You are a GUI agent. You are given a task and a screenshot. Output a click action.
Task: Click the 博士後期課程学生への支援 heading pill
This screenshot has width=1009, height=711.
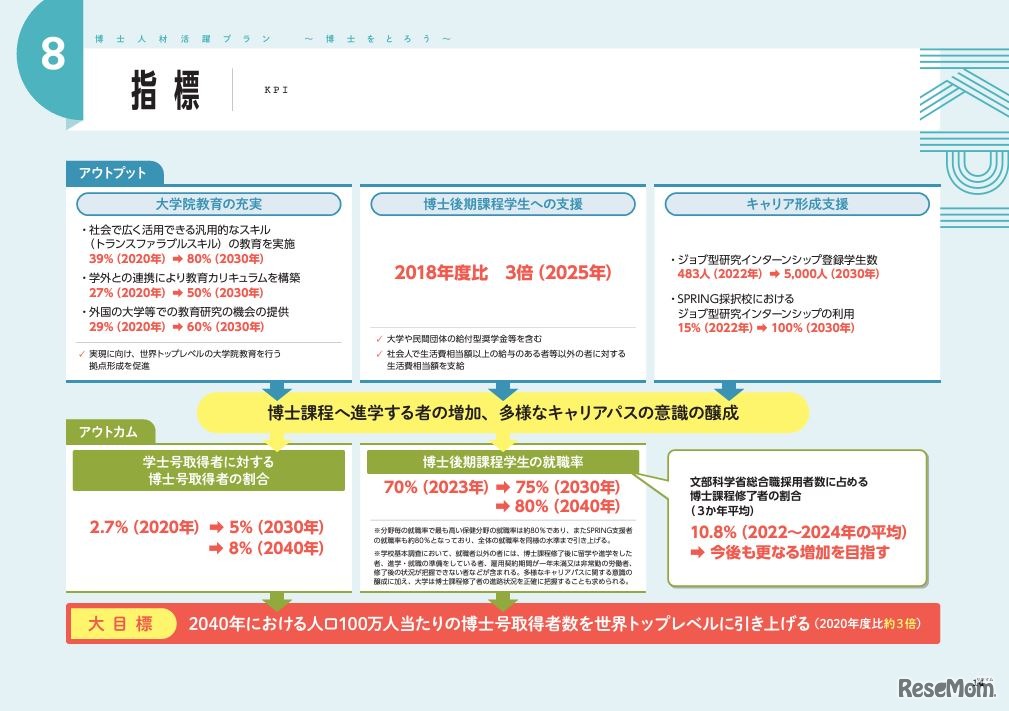coord(503,204)
